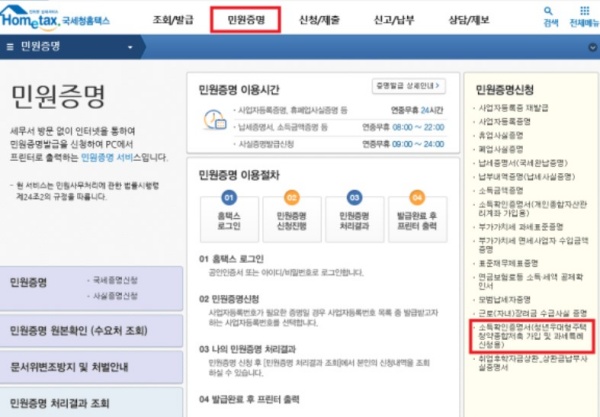Select 국세증명신청 under 민원증명
The width and height of the screenshot is (600, 417).
click(x=115, y=280)
